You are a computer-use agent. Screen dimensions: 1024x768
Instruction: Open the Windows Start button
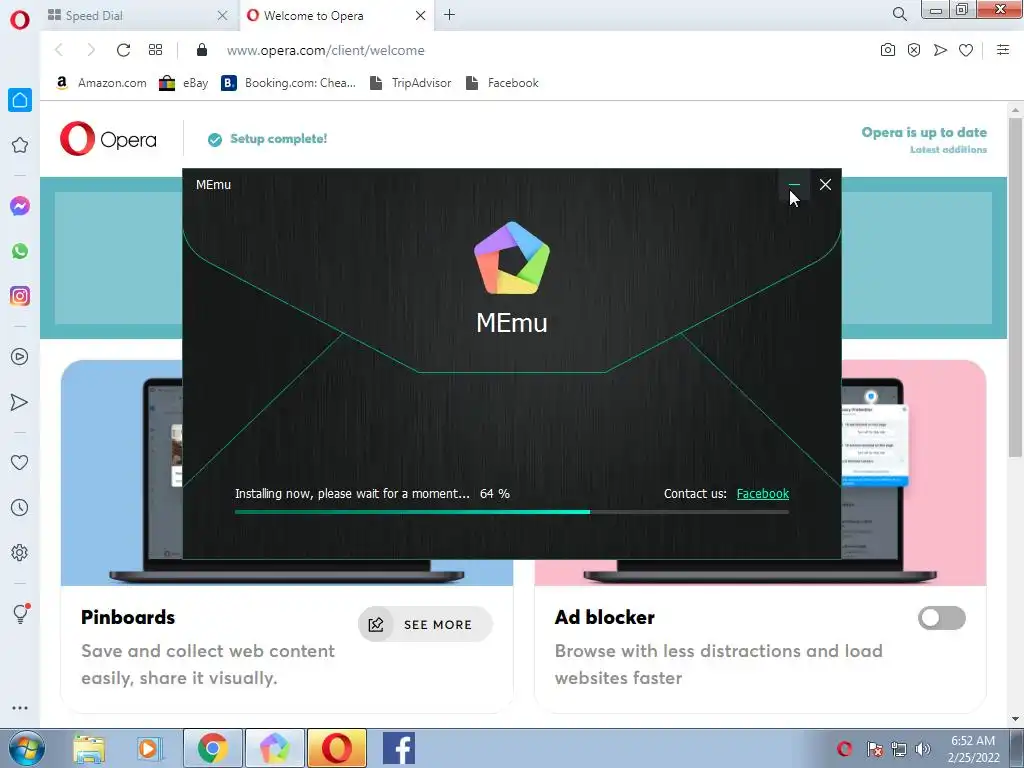click(x=25, y=748)
